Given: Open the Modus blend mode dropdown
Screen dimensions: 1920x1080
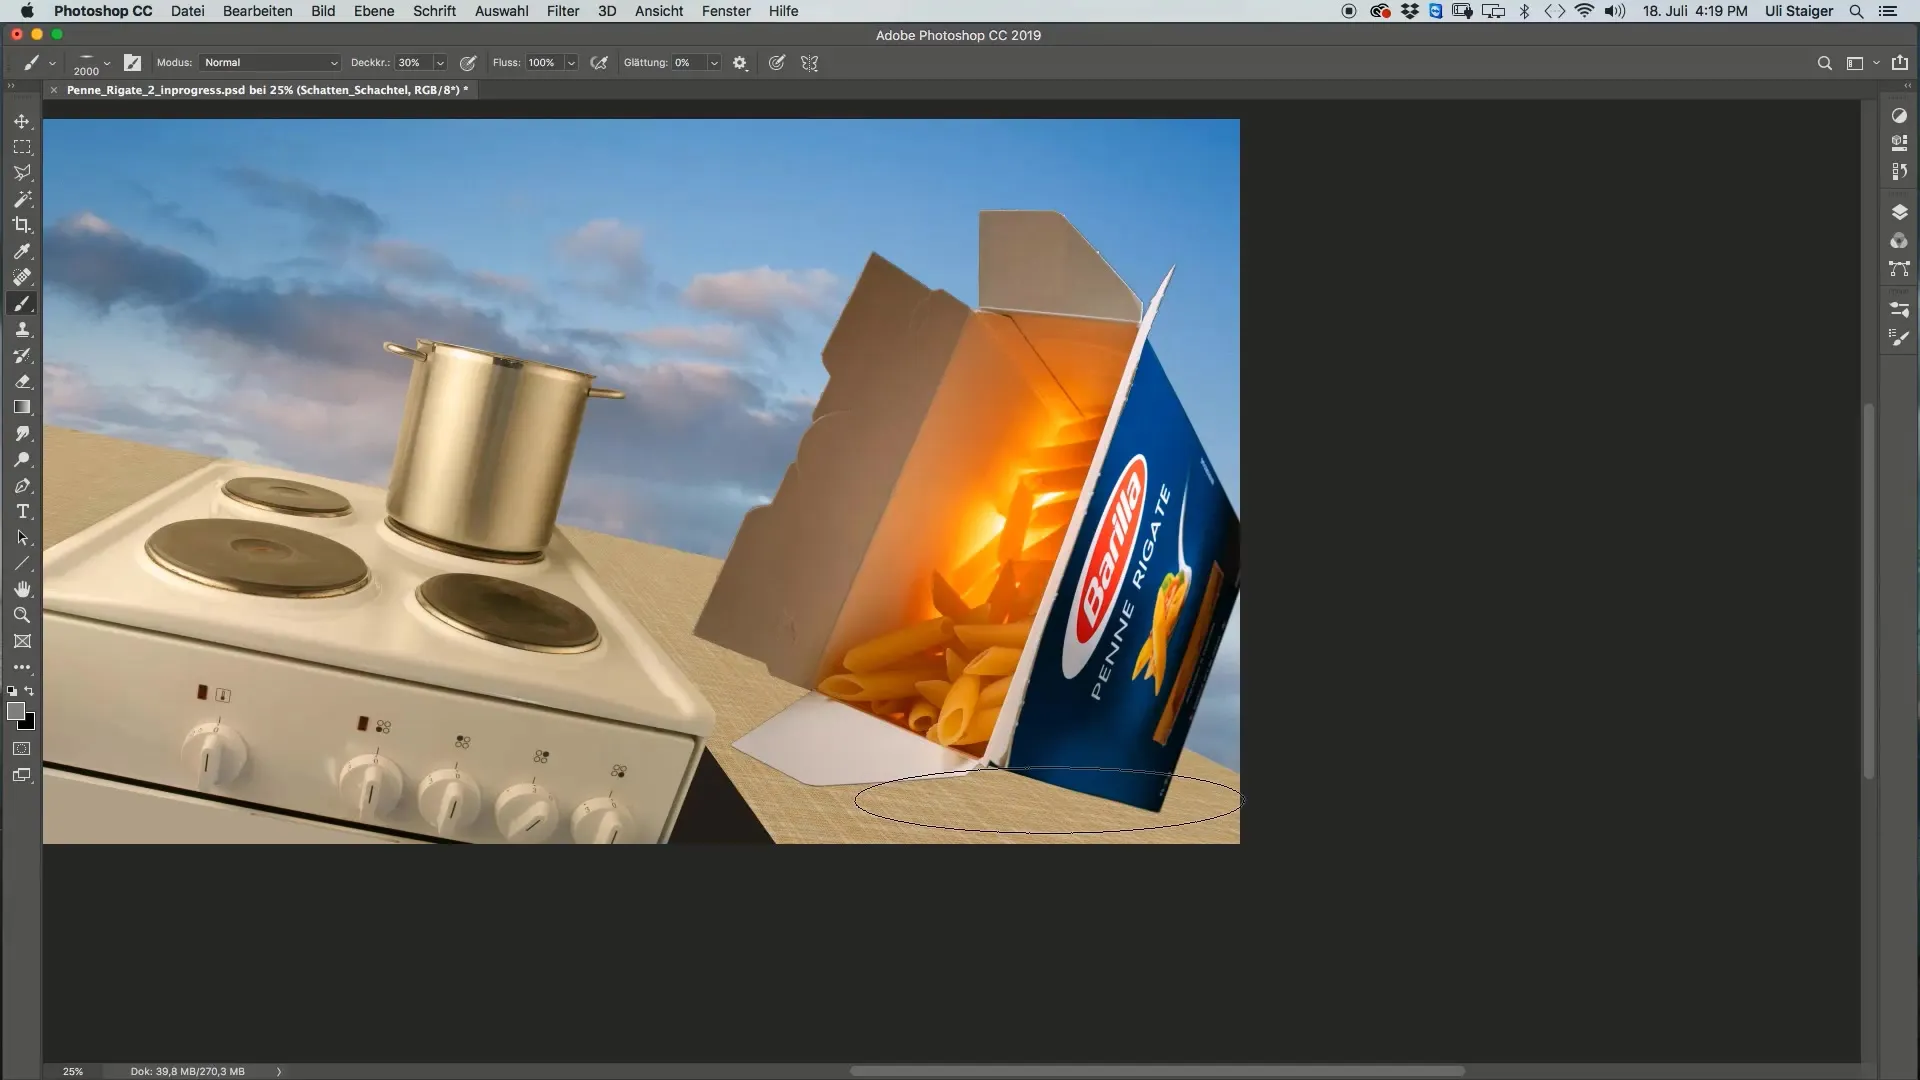Looking at the screenshot, I should coord(270,62).
